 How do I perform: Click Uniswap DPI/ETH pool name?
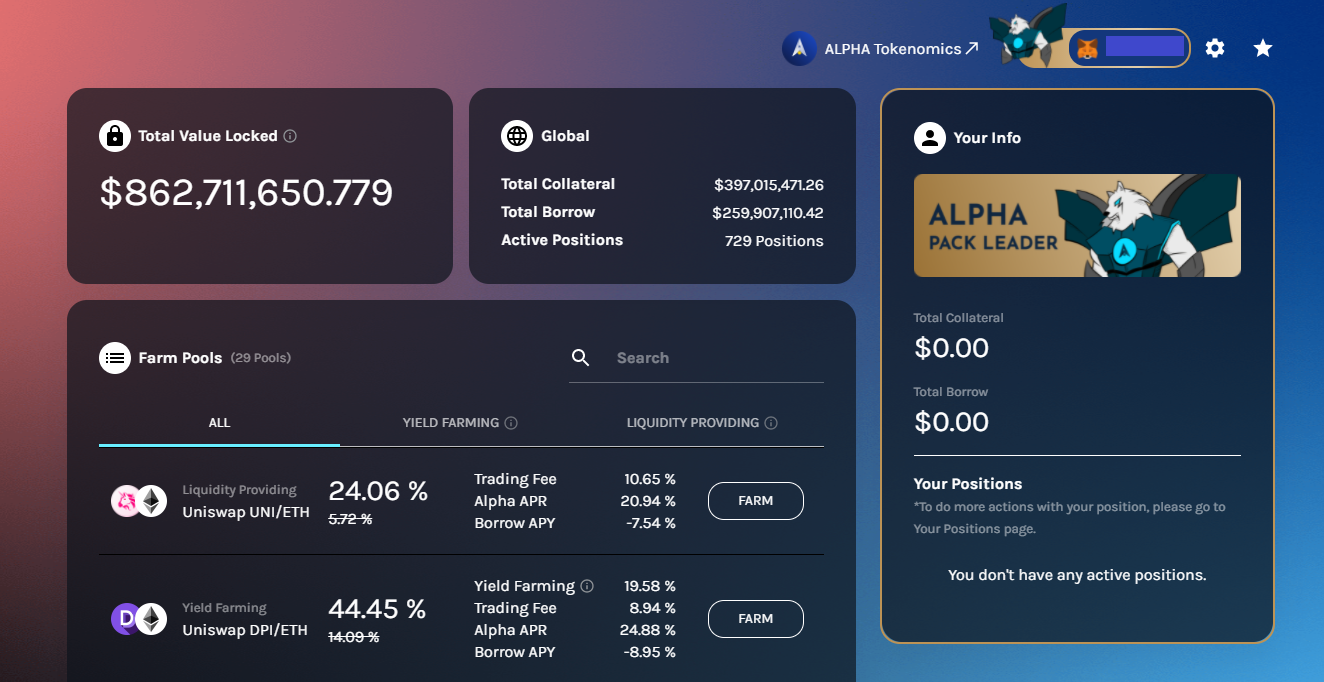pyautogui.click(x=245, y=630)
